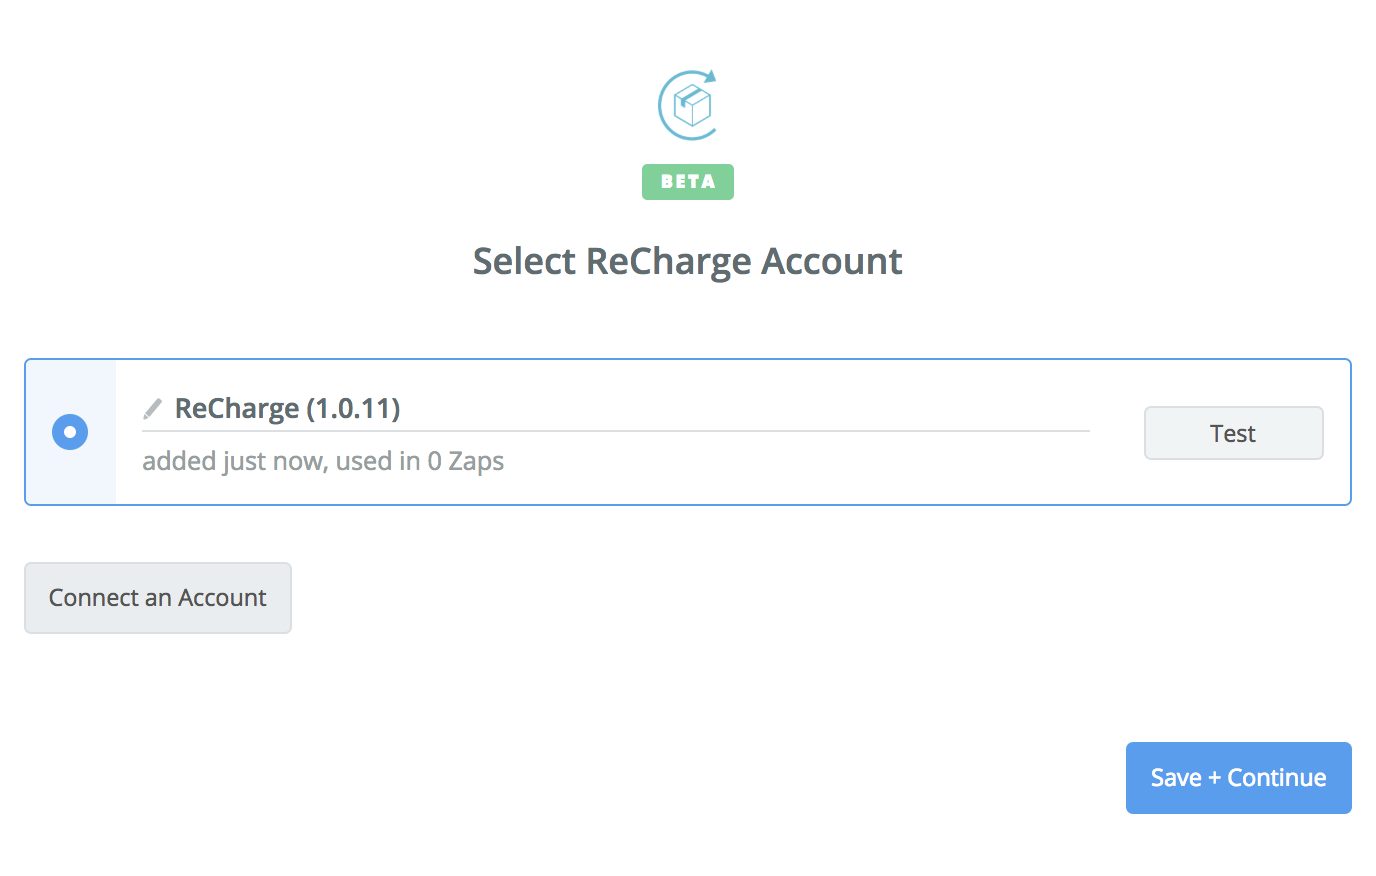1376x876 pixels.
Task: Click the 'Select ReCharge Account' heading
Action: click(x=688, y=262)
